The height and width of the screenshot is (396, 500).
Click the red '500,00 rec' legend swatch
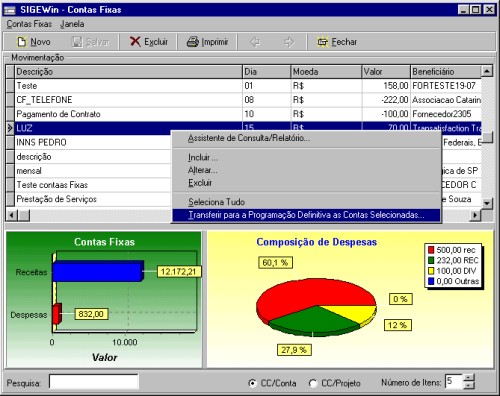[x=431, y=250]
